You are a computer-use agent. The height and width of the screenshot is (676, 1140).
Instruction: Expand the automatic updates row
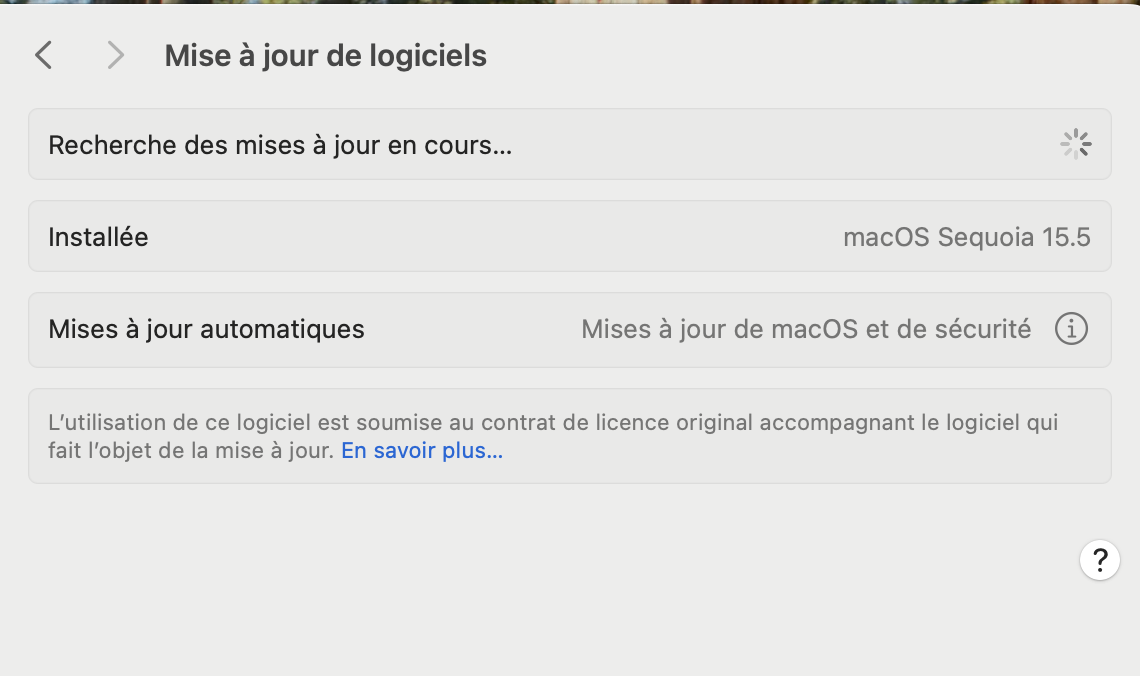(570, 328)
